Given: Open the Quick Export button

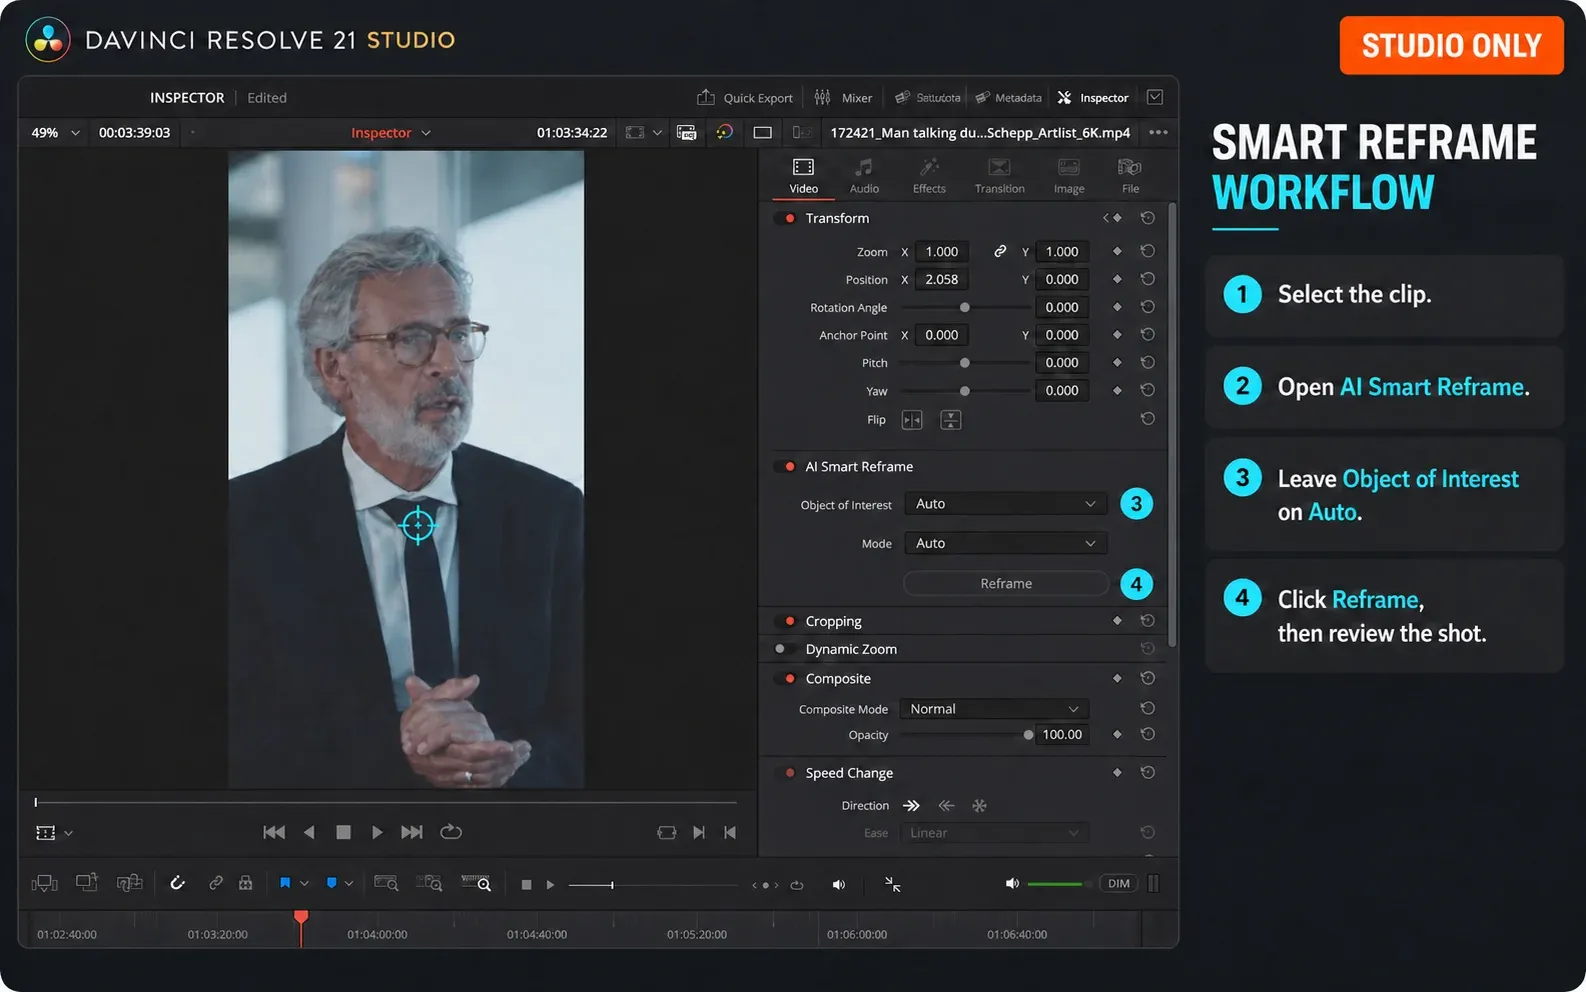Looking at the screenshot, I should click(x=744, y=98).
